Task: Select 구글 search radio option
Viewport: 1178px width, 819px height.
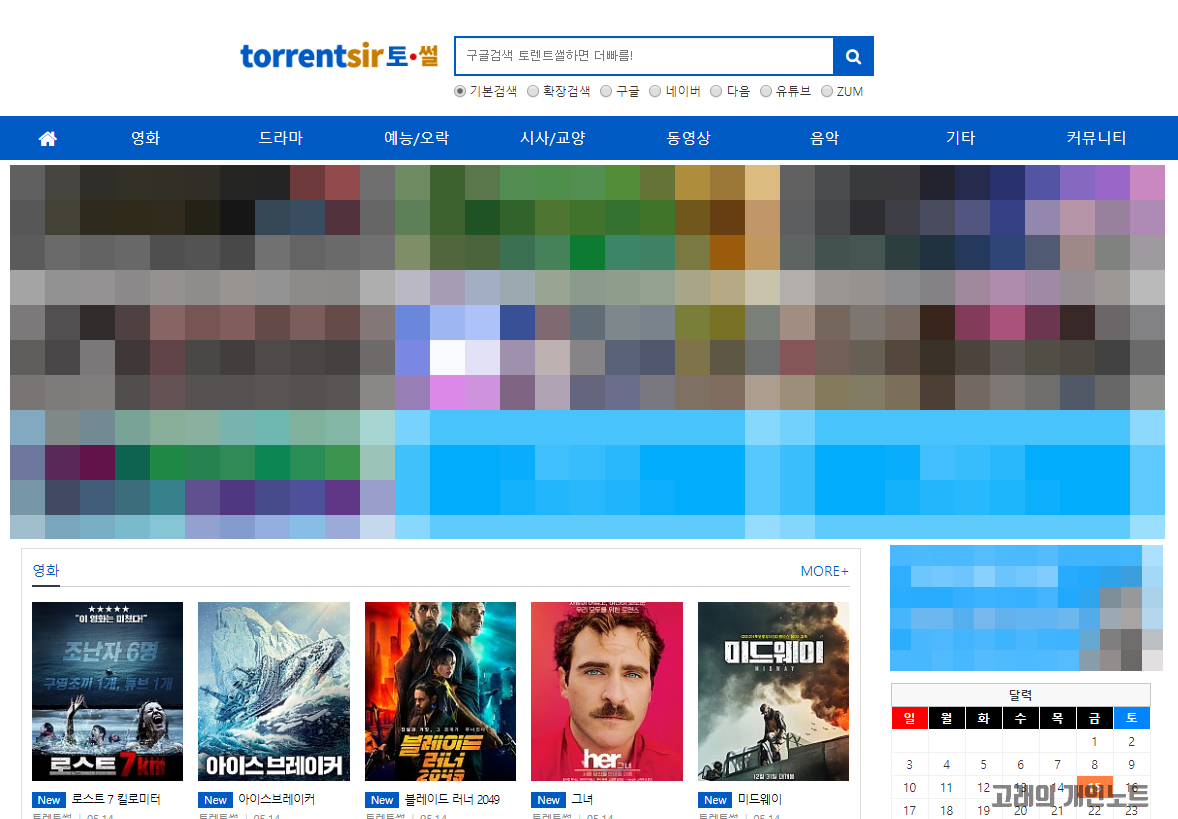Action: (x=606, y=91)
